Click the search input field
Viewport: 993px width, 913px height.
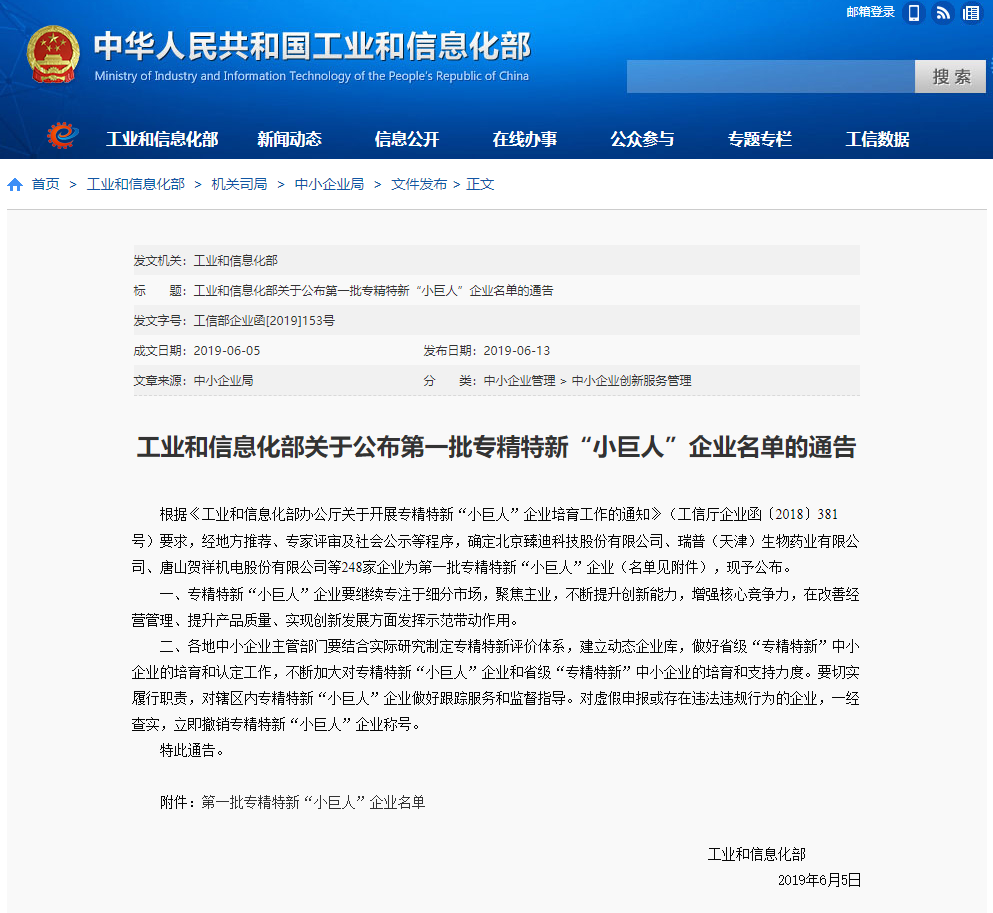tap(770, 77)
